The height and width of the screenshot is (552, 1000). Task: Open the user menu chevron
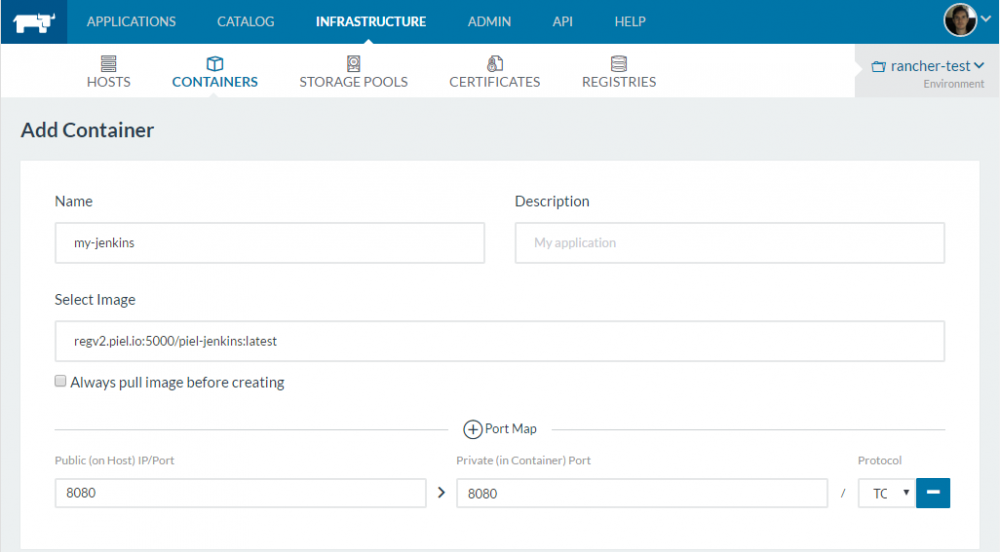tap(986, 19)
